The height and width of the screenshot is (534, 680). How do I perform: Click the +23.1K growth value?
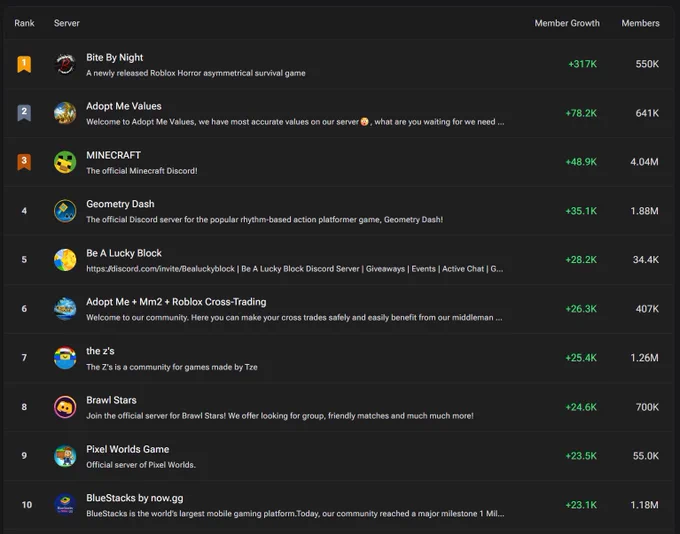point(581,505)
